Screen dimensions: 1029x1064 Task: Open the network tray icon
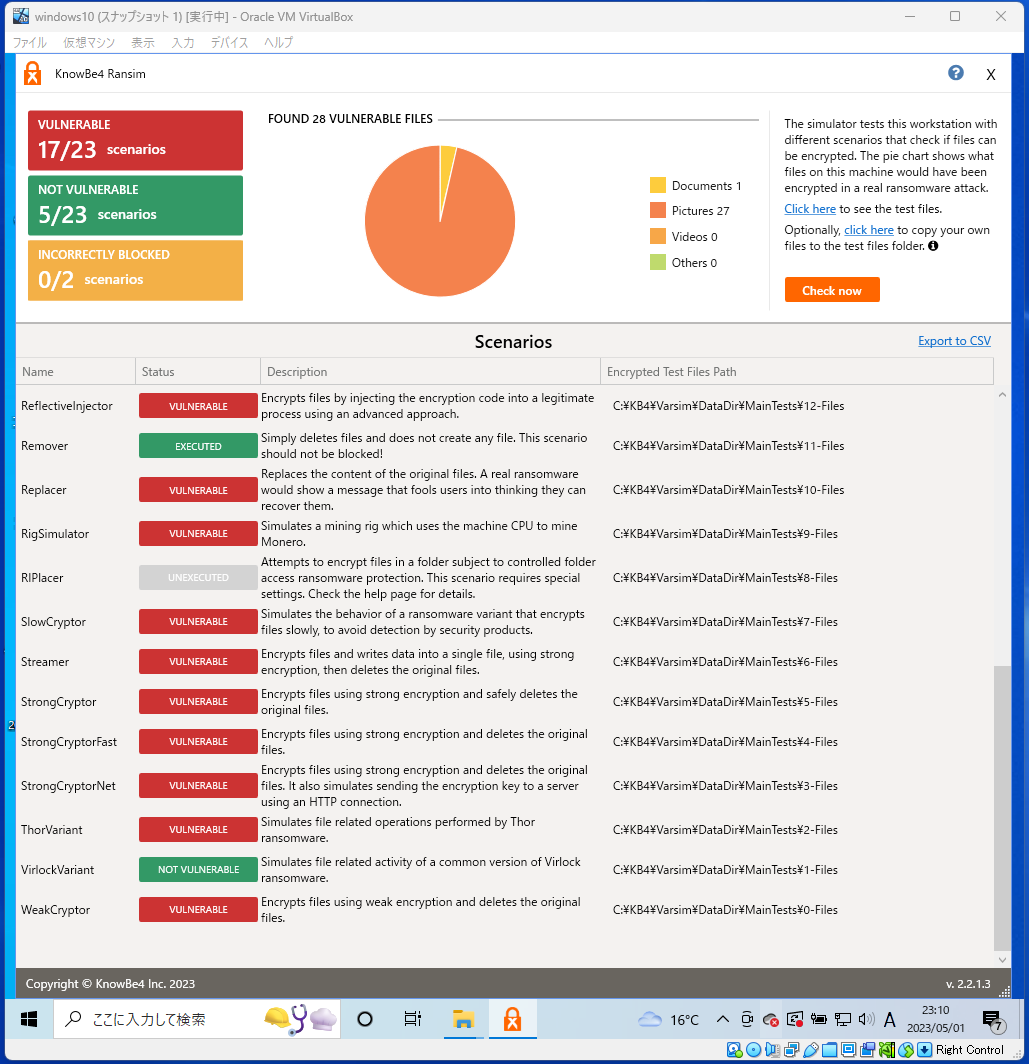(x=842, y=1019)
